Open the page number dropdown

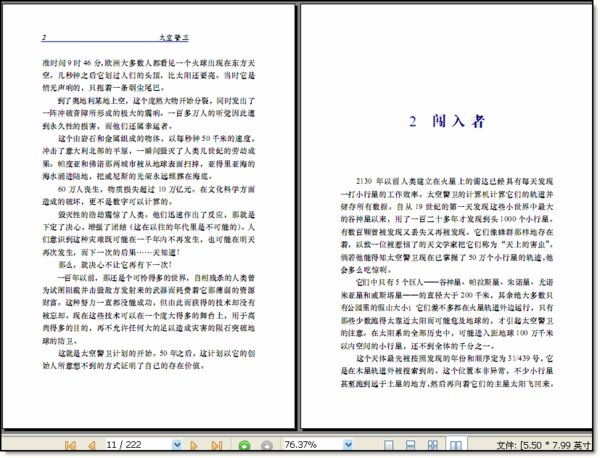click(x=177, y=445)
